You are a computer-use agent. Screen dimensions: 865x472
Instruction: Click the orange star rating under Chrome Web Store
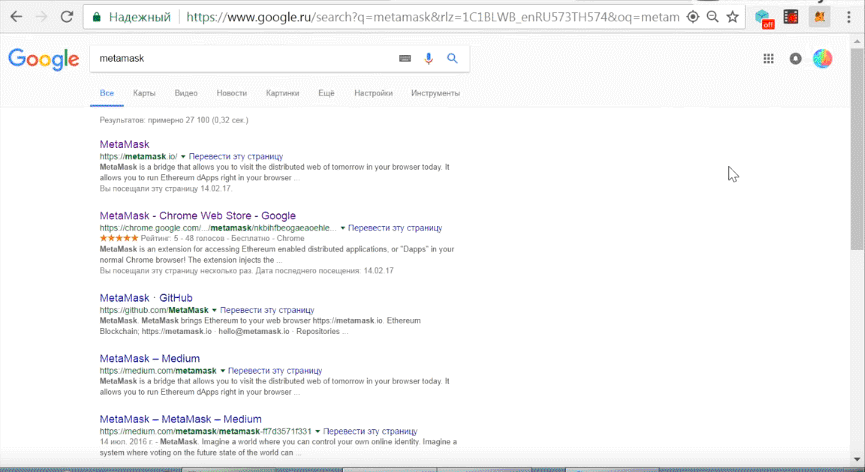119,238
